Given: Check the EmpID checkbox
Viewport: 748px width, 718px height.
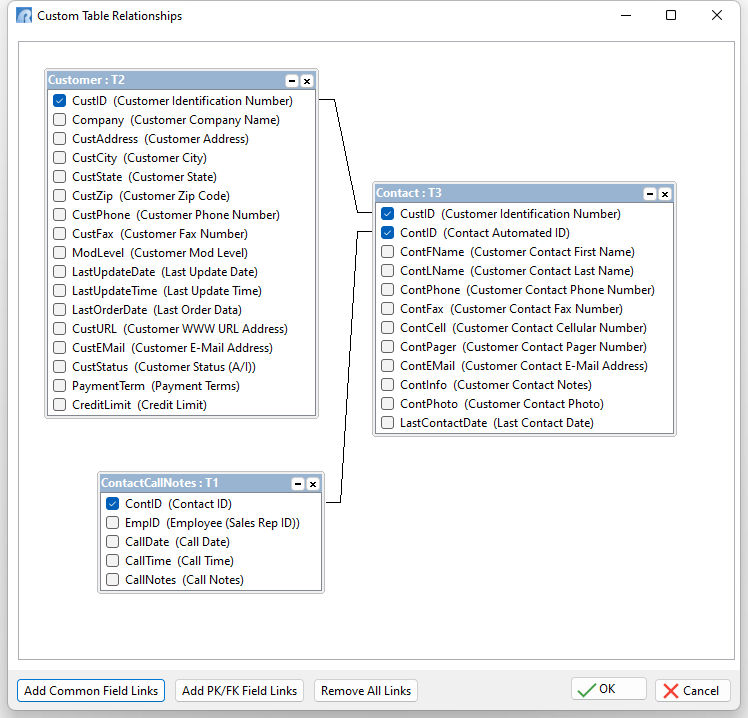Looking at the screenshot, I should click(113, 523).
